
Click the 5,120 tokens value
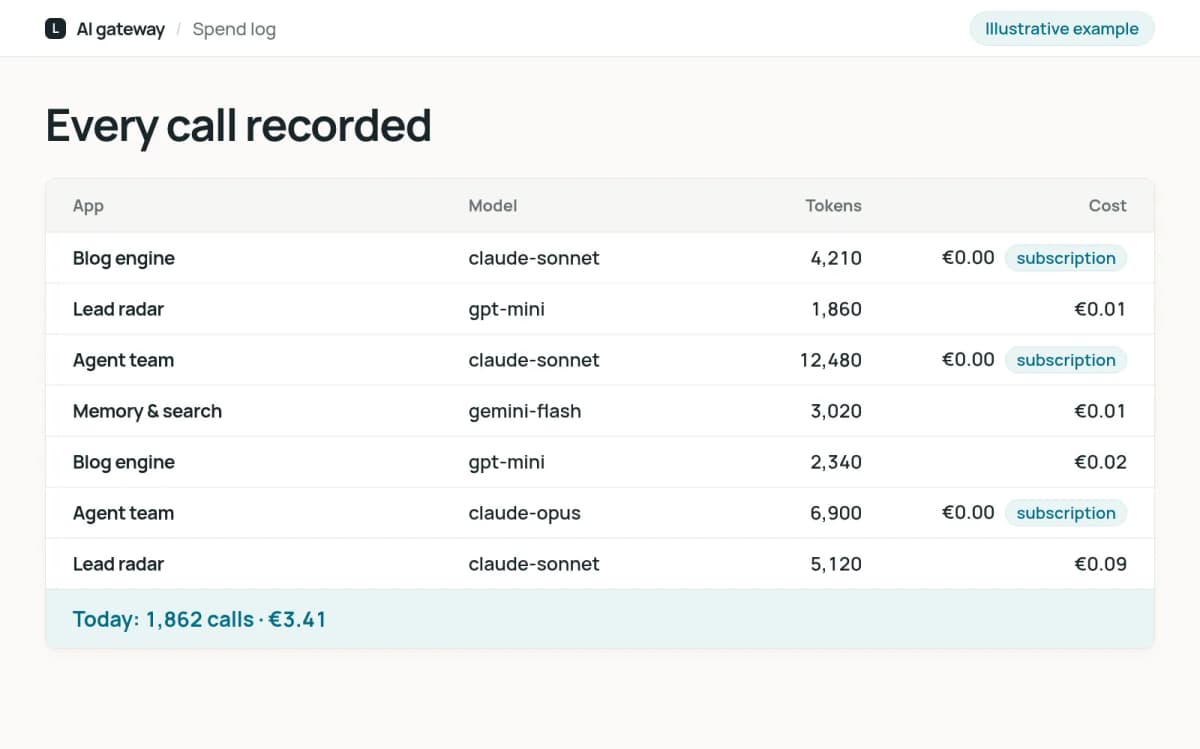(x=836, y=564)
